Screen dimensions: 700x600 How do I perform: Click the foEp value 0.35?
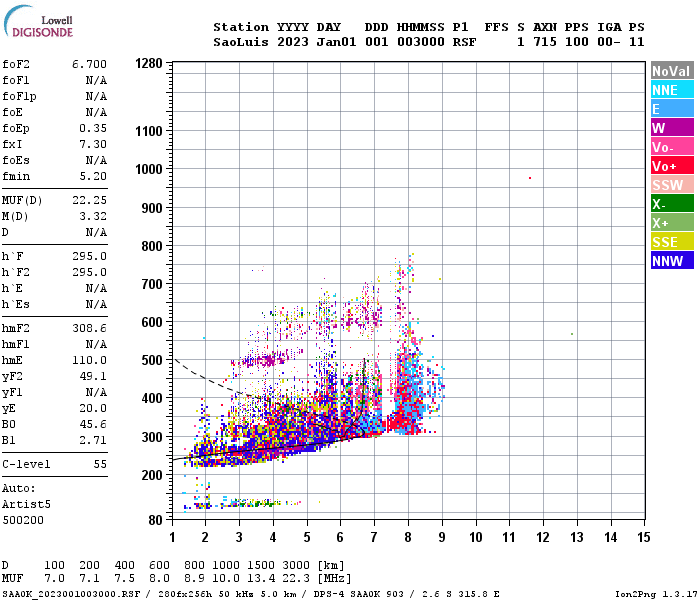tap(93, 129)
